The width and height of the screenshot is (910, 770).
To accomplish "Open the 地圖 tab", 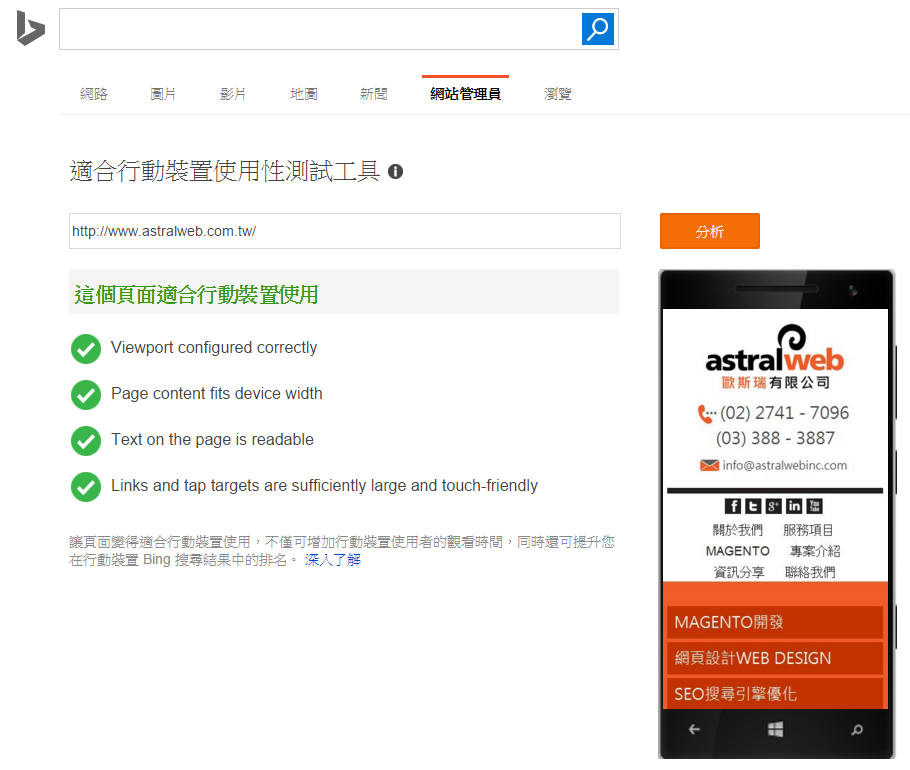I will (304, 94).
